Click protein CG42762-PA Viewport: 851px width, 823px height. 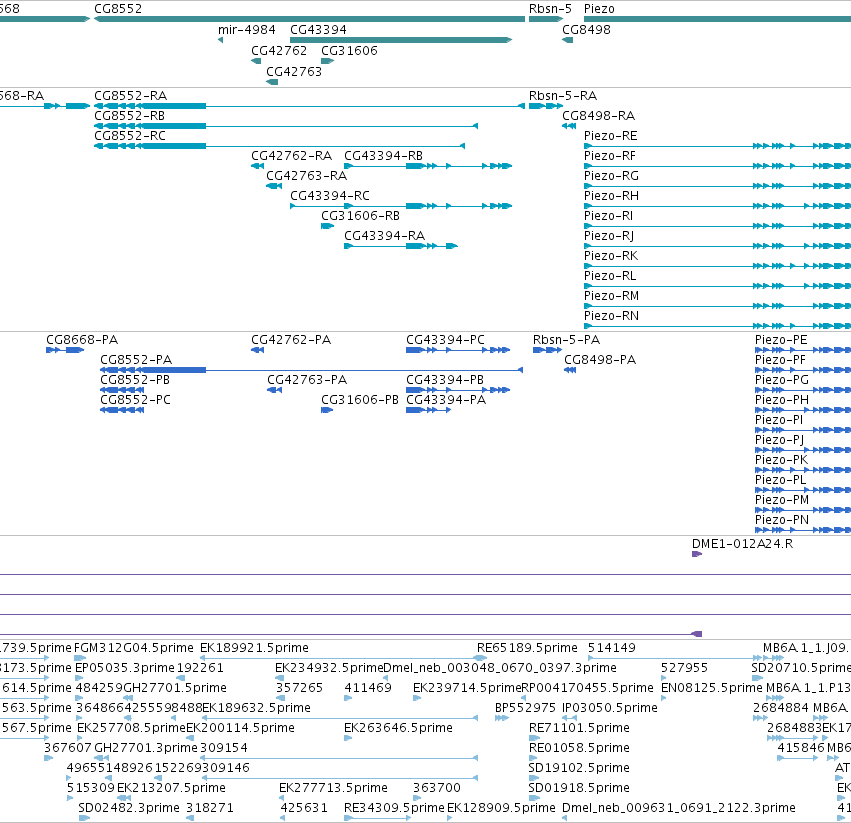291,340
